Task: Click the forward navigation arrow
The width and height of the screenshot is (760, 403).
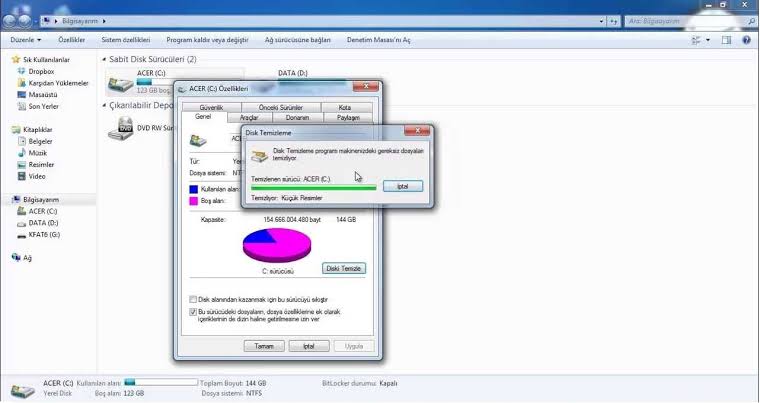Action: [x=24, y=20]
